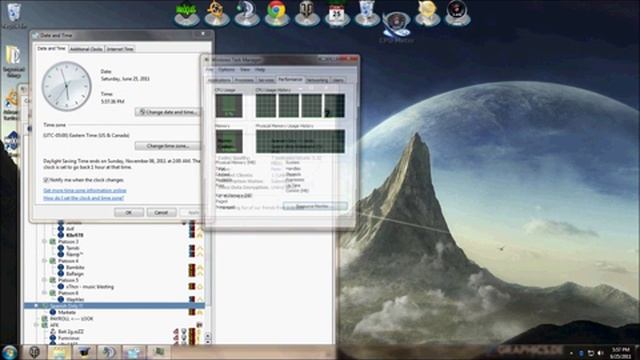Select the highlighted blue channel row
640x360 pixels.
point(114,306)
